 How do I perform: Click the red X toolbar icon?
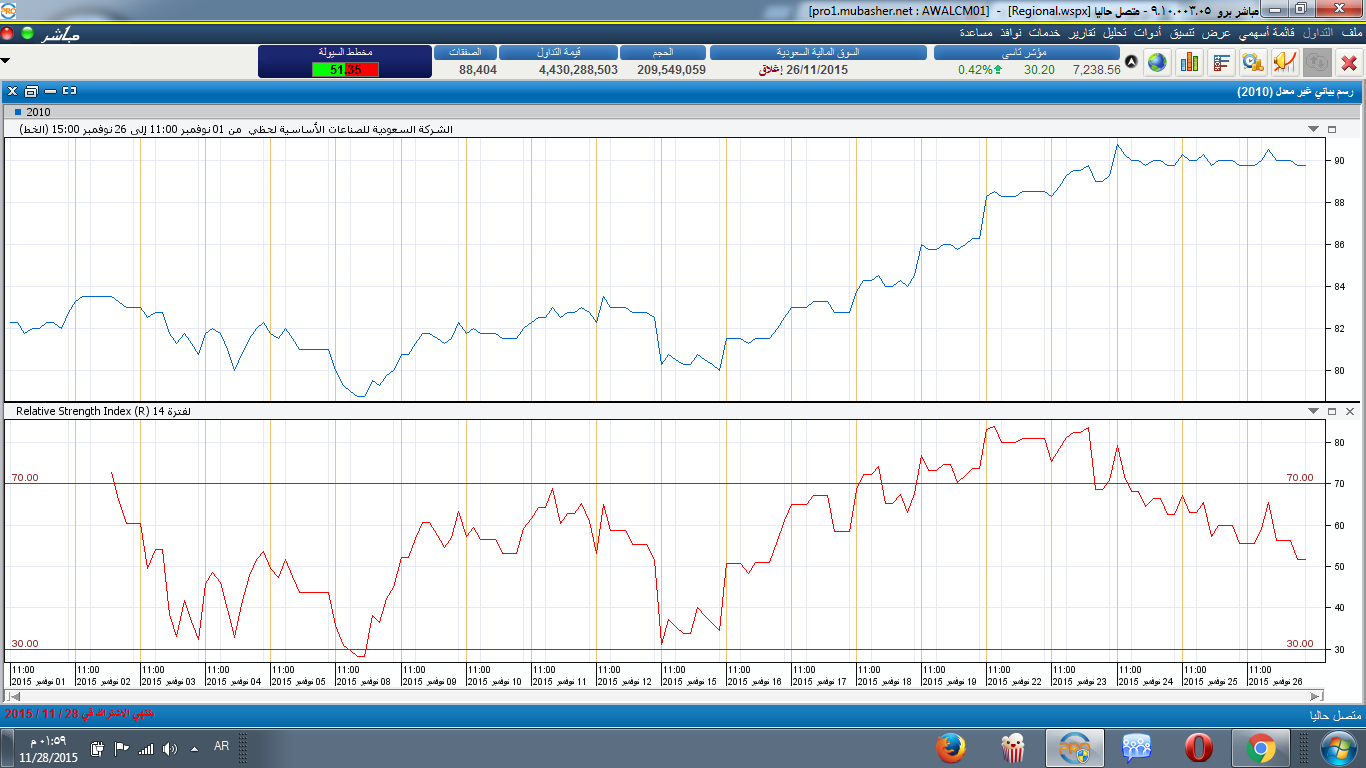[1349, 62]
